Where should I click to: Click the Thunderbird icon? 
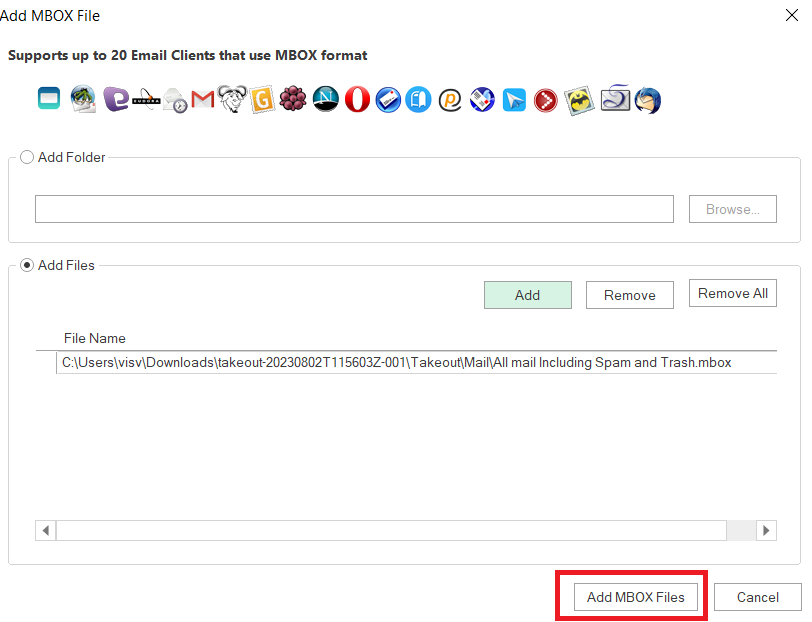pyautogui.click(x=648, y=99)
